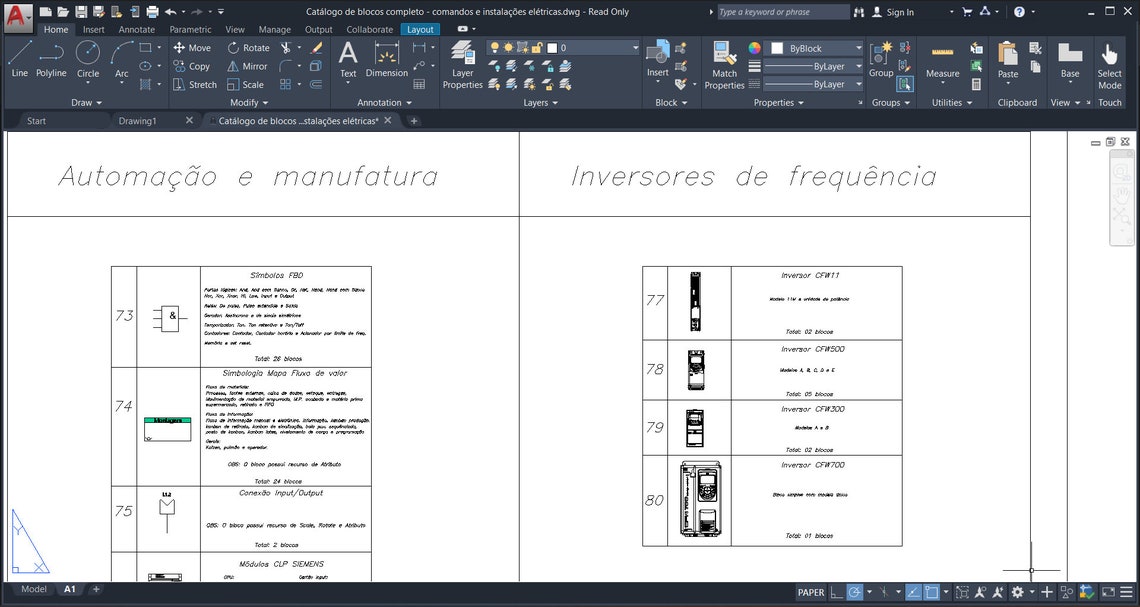Select the Arc tool
1140x607 pixels.
[x=122, y=62]
